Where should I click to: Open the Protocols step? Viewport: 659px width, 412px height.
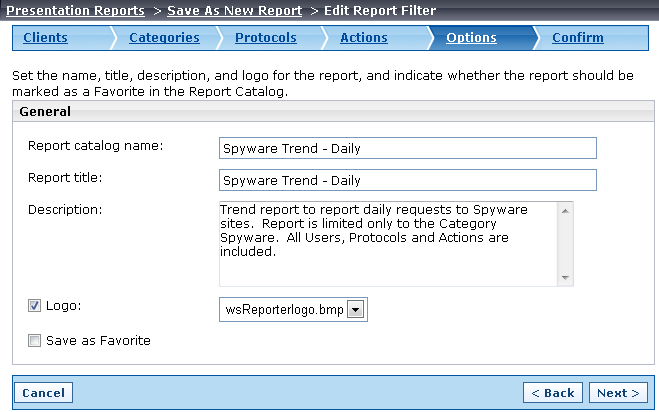(x=266, y=37)
